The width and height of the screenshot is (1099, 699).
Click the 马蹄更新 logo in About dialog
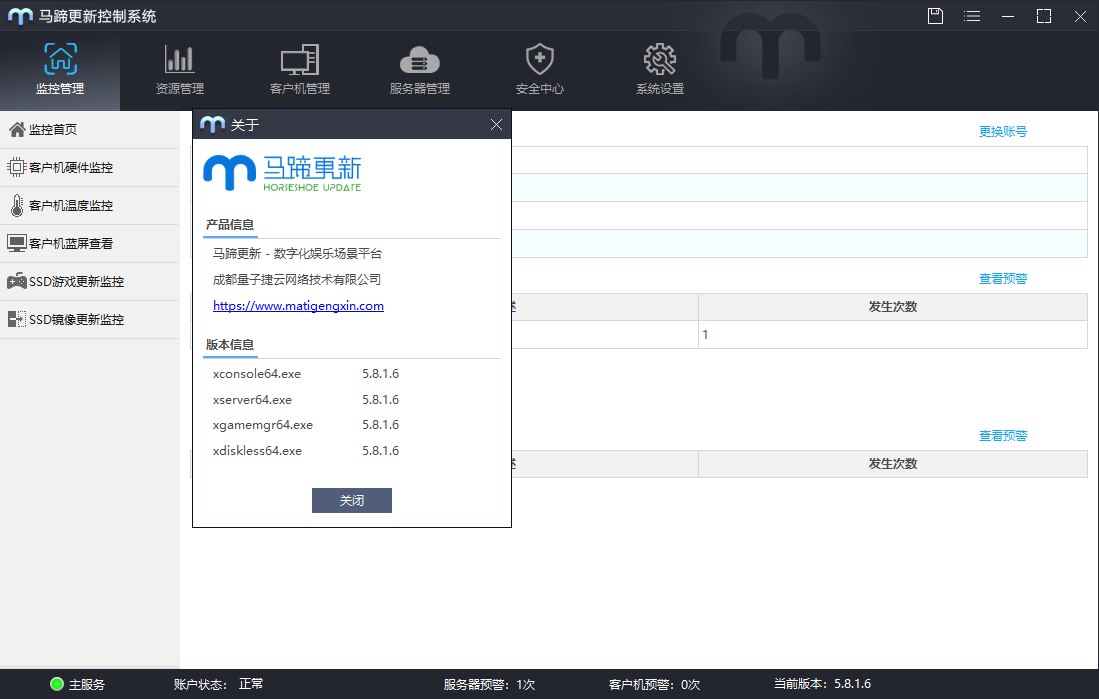[282, 173]
